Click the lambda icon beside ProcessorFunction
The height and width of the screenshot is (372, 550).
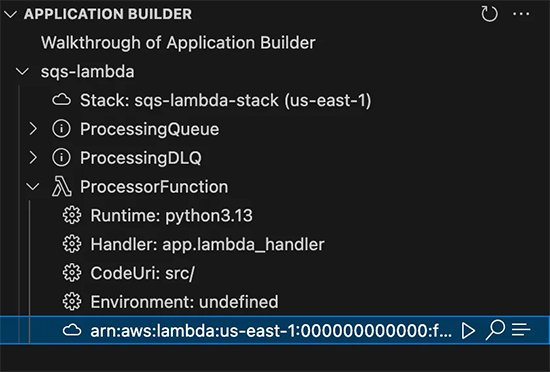coord(62,187)
